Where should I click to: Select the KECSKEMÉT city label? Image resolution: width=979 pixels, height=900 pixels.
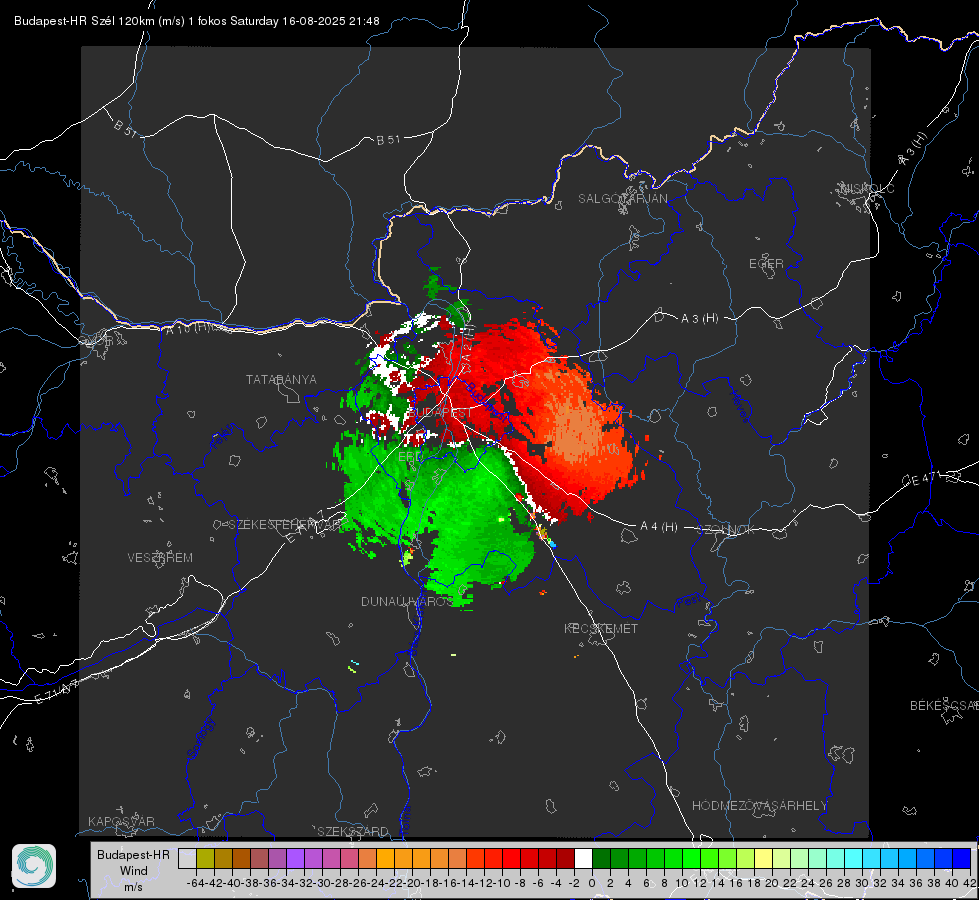point(601,628)
